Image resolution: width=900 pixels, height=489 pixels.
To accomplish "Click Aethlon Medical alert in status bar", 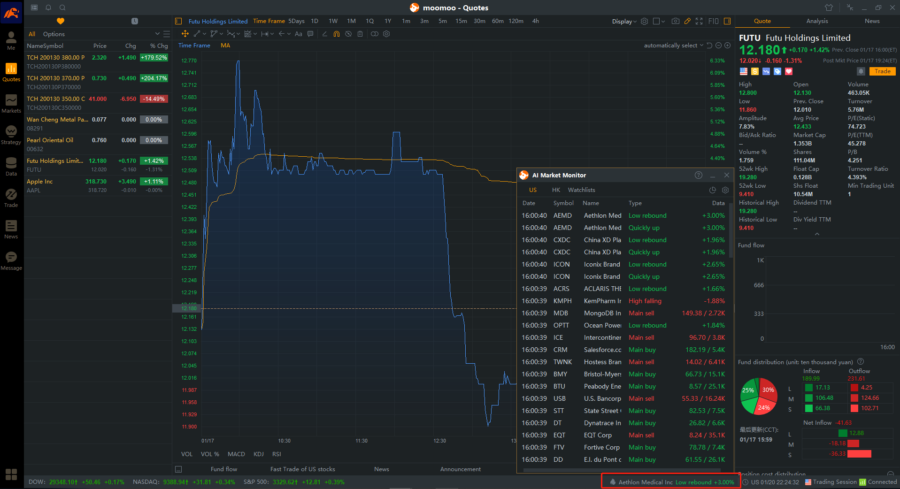I will point(670,482).
